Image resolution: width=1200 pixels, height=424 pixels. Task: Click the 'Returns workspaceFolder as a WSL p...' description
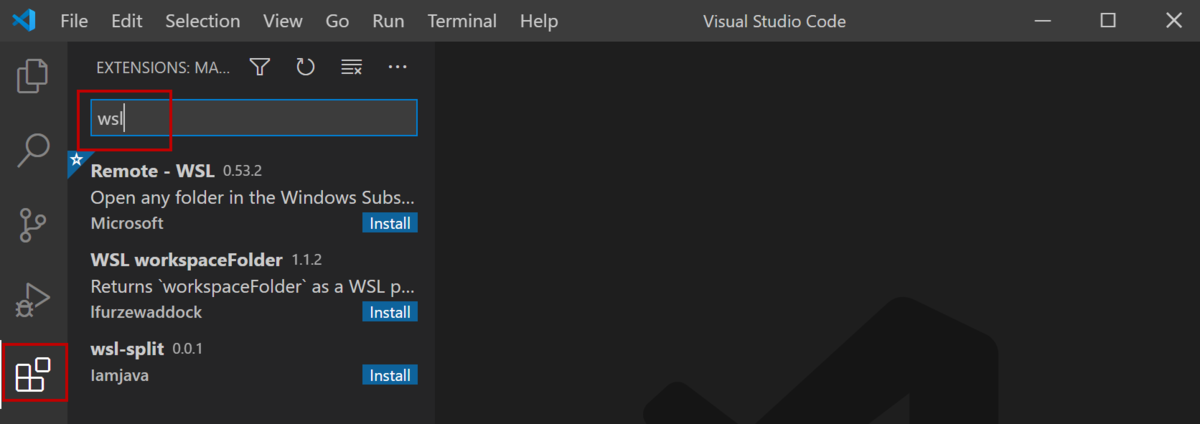point(252,286)
